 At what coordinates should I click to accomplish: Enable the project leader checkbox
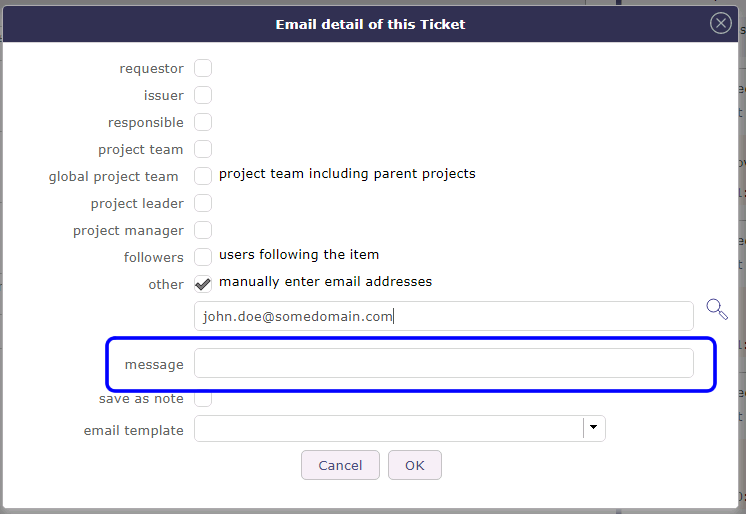203,203
